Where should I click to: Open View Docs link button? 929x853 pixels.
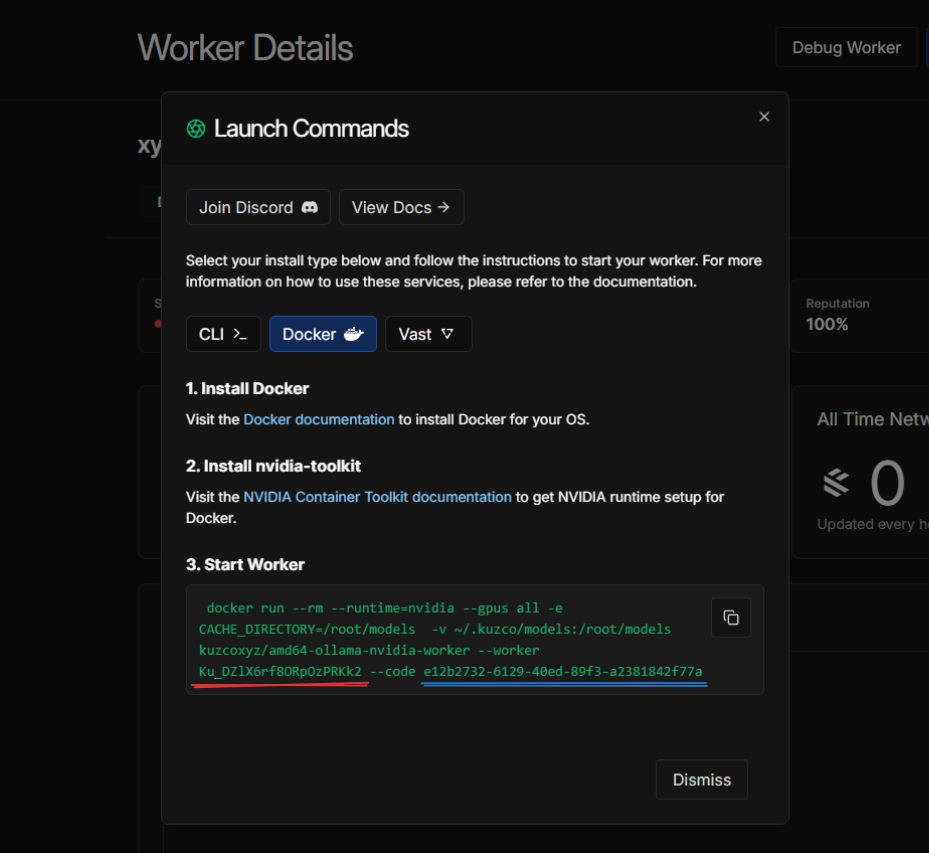pos(401,207)
